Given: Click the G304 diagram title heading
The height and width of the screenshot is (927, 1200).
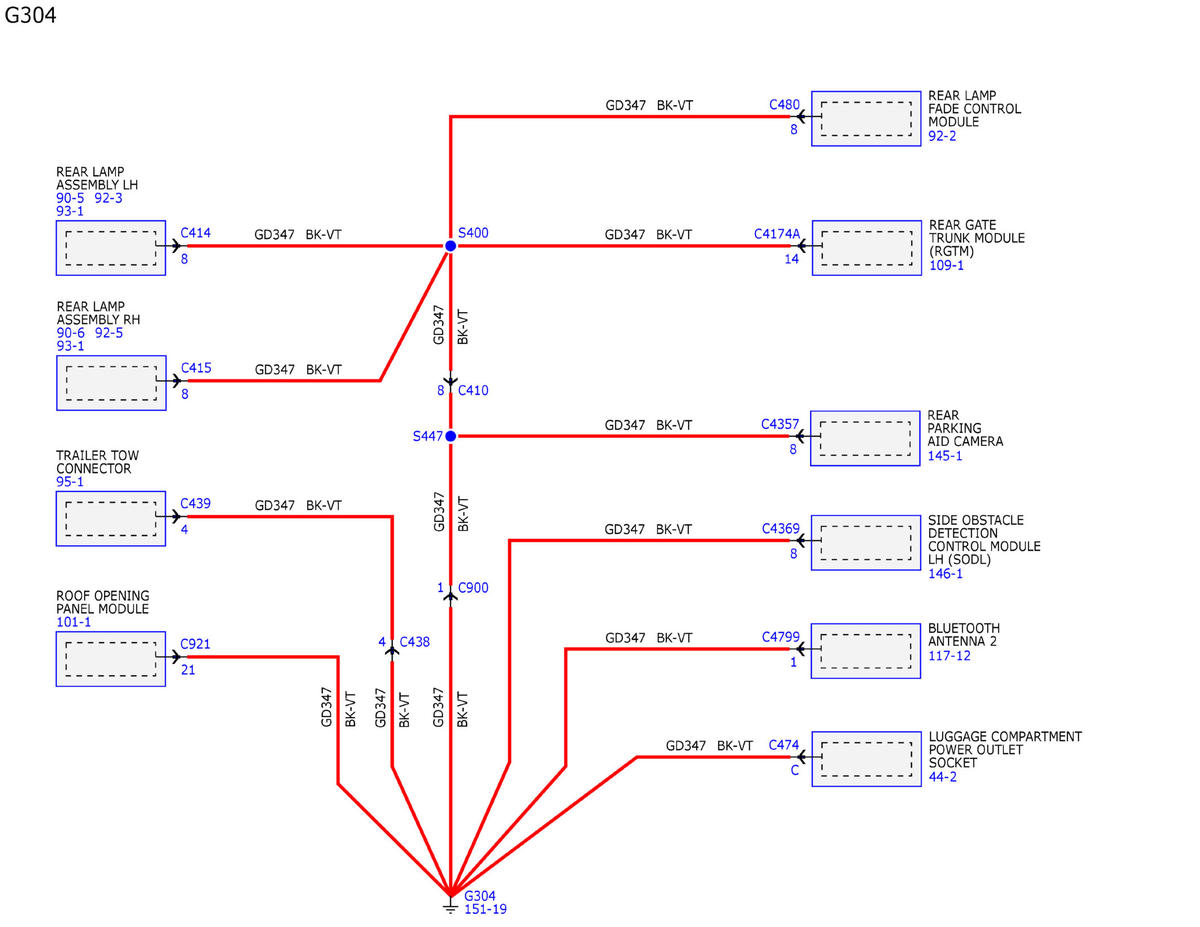Looking at the screenshot, I should [30, 15].
